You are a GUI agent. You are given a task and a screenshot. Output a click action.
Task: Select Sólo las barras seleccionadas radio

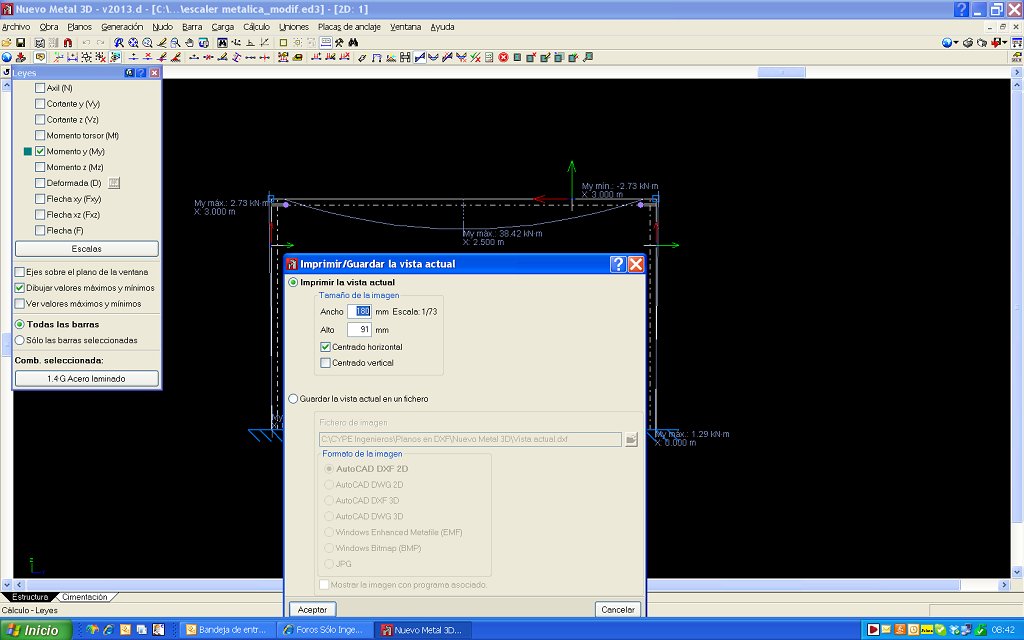click(x=20, y=340)
